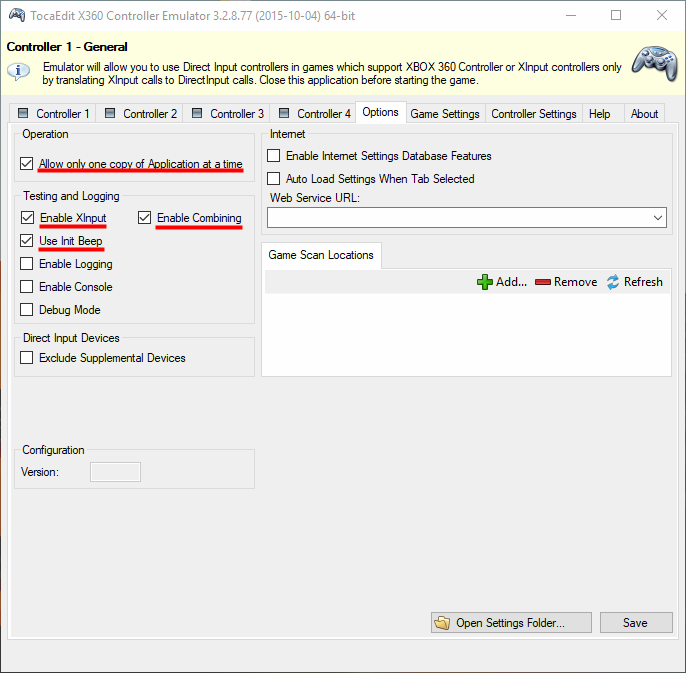
Task: Click the red minus Remove icon
Action: point(542,282)
